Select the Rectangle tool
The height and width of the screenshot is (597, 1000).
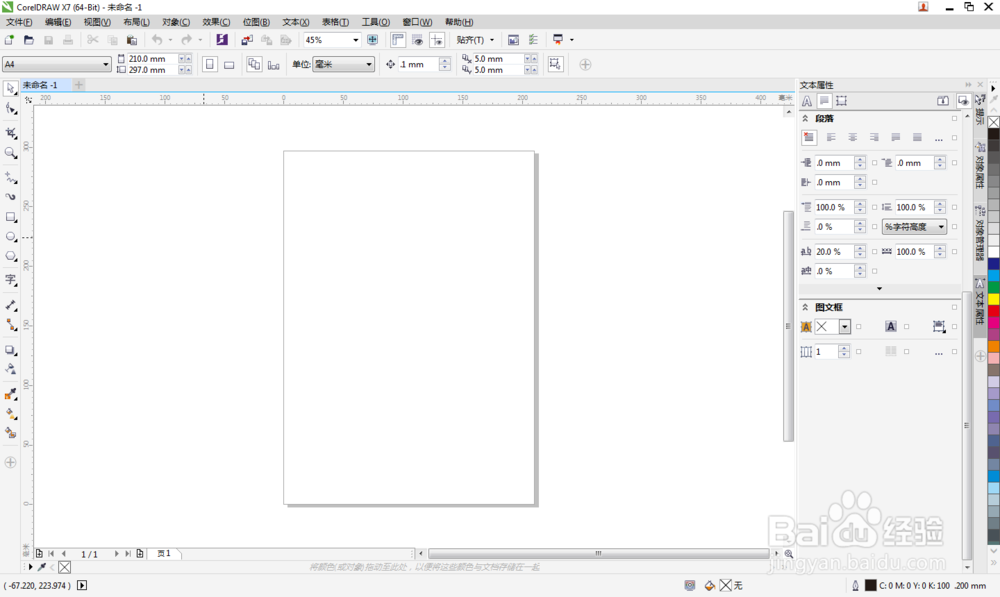(11, 217)
